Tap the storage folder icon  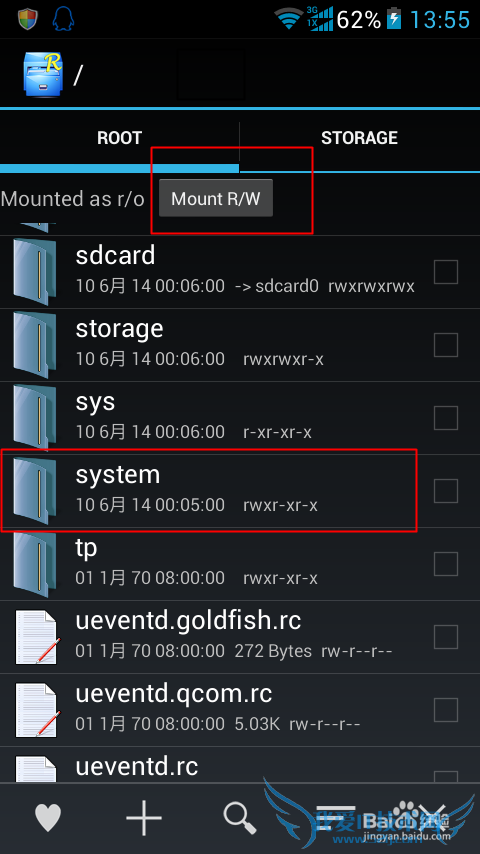click(34, 345)
